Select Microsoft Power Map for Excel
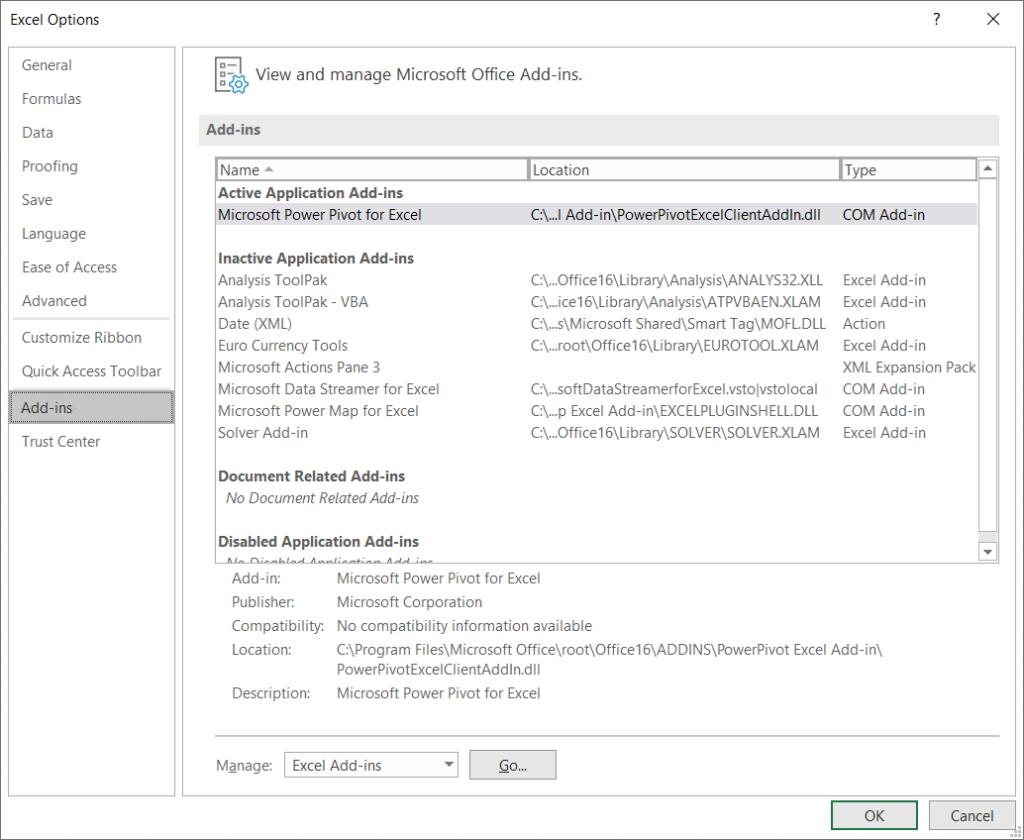 (x=317, y=410)
